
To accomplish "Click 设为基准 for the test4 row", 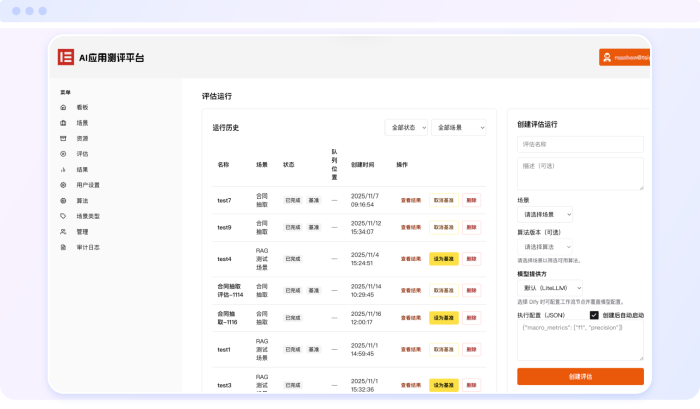I will (x=443, y=259).
